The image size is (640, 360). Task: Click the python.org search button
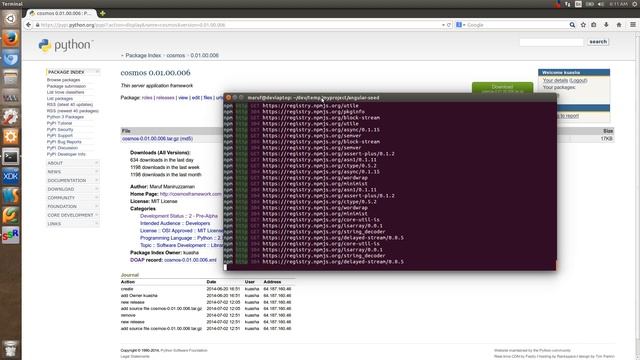coord(598,42)
